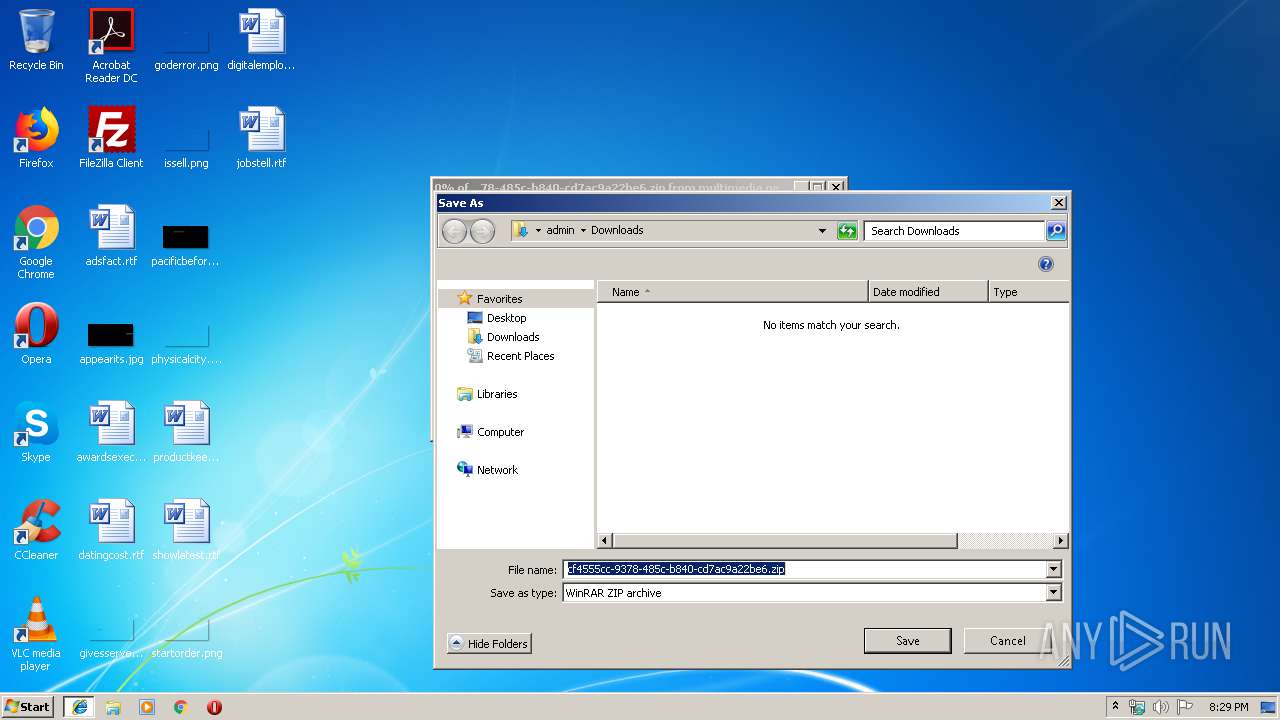Image resolution: width=1280 pixels, height=720 pixels.
Task: Go forward using the forward arrow
Action: 482,231
